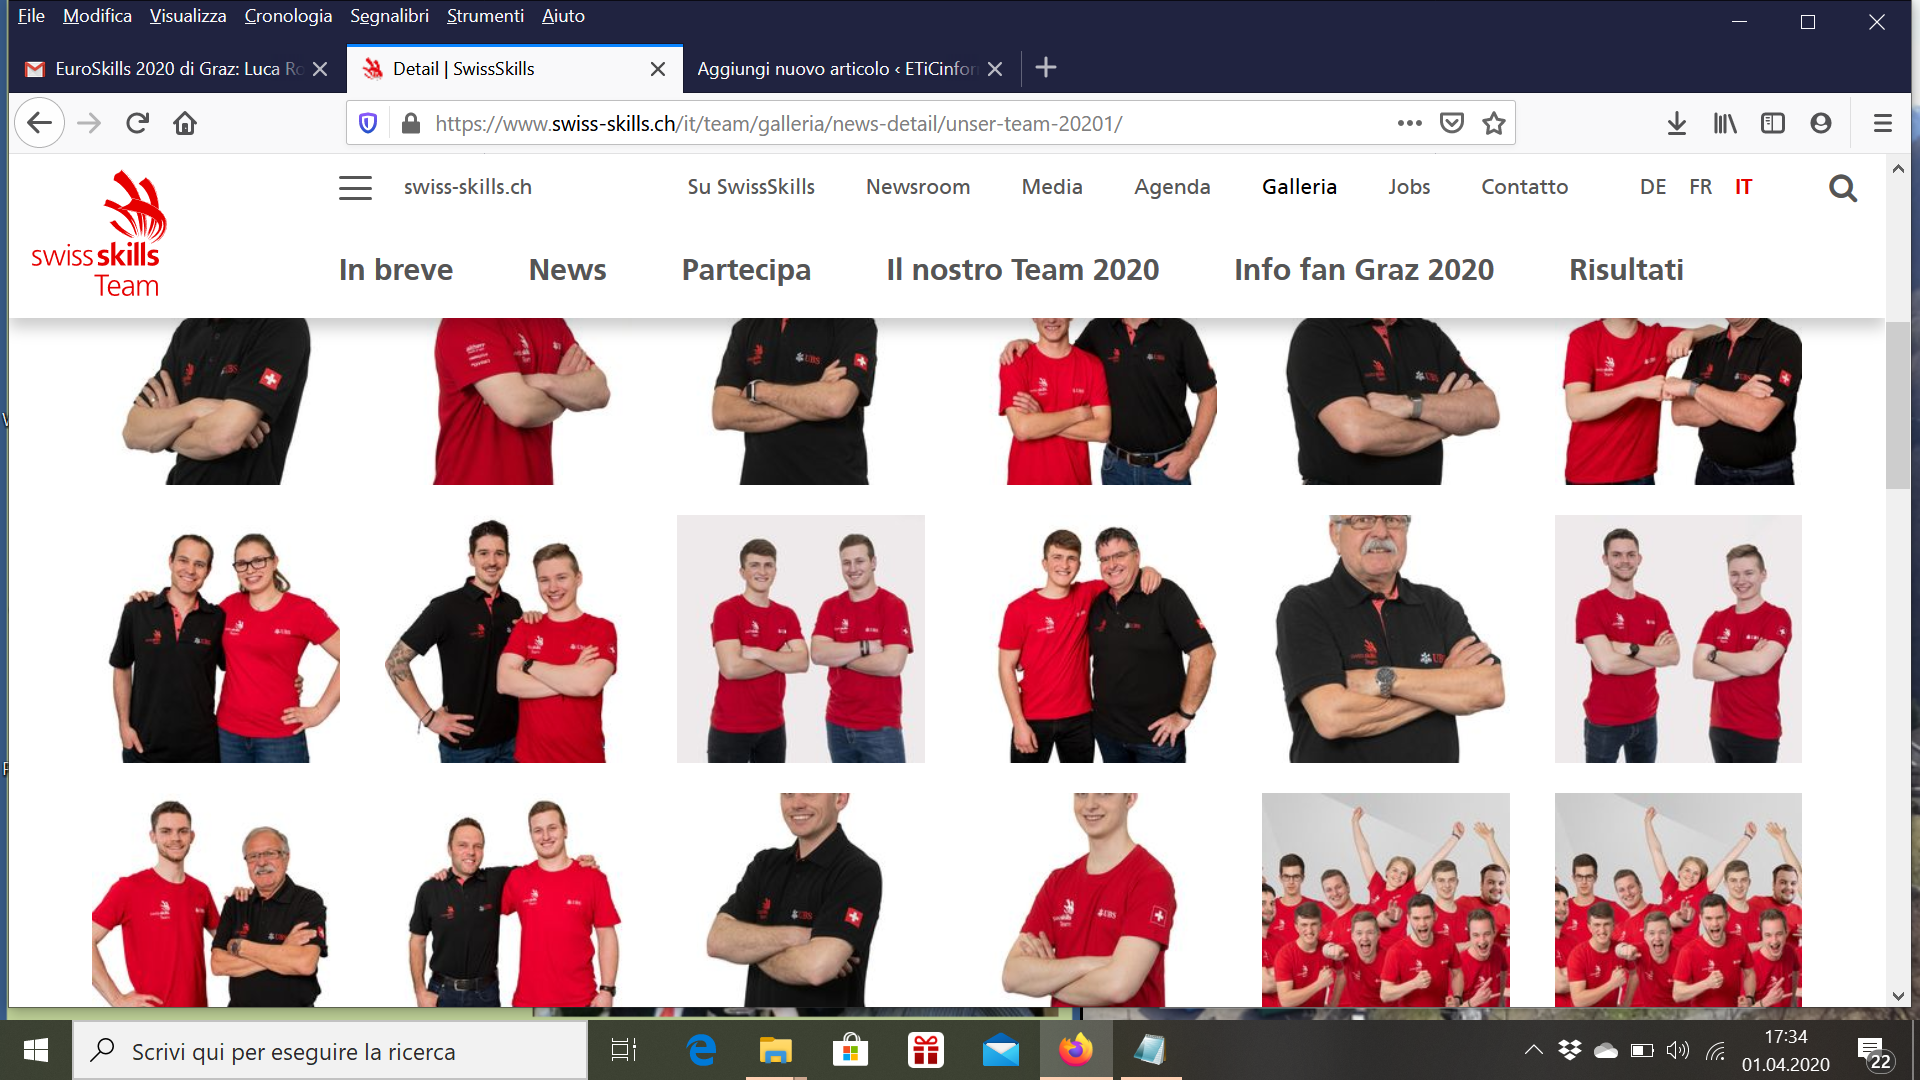This screenshot has width=1920, height=1080.
Task: Launch Microsoft Edge from taskbar
Action: (x=702, y=1050)
